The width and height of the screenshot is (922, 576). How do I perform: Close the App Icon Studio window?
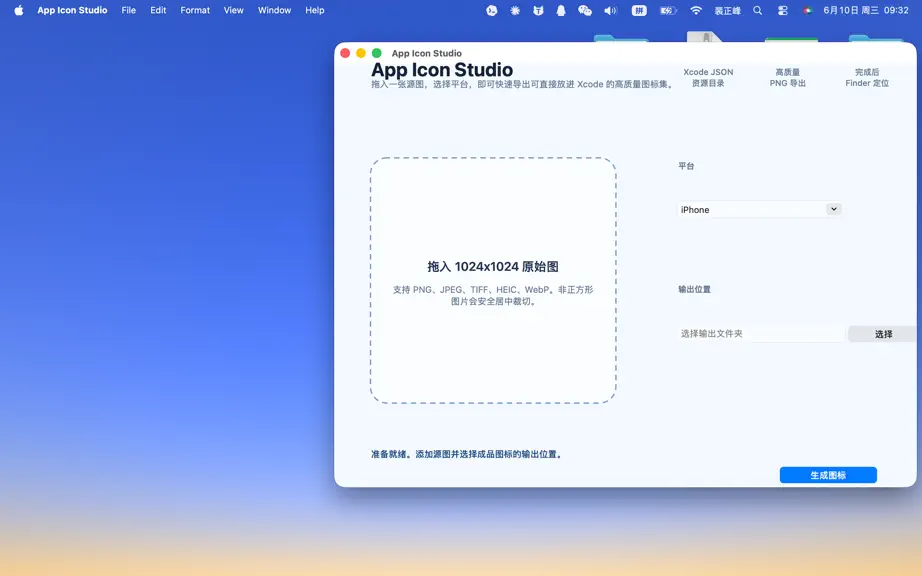point(345,53)
